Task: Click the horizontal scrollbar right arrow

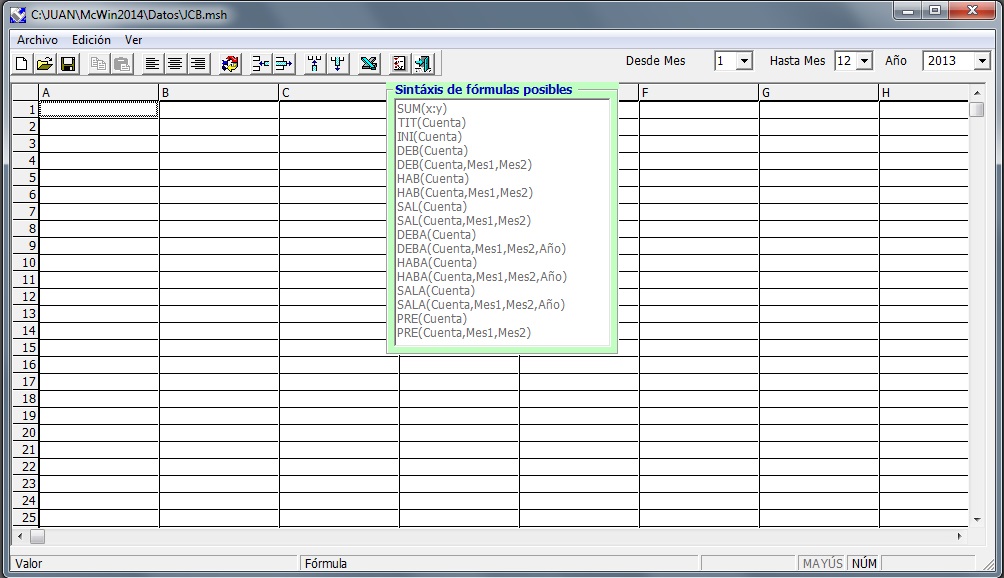Action: tap(959, 536)
